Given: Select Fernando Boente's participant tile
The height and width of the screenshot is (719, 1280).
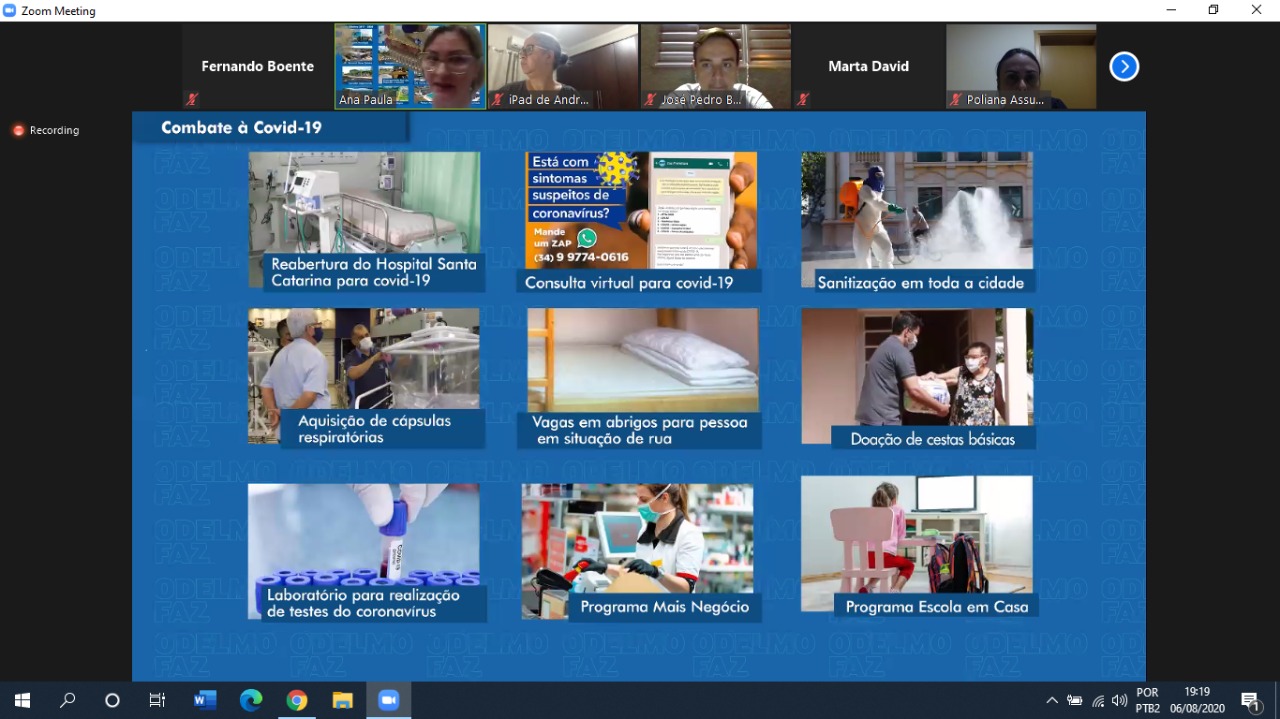Looking at the screenshot, I should tap(257, 66).
